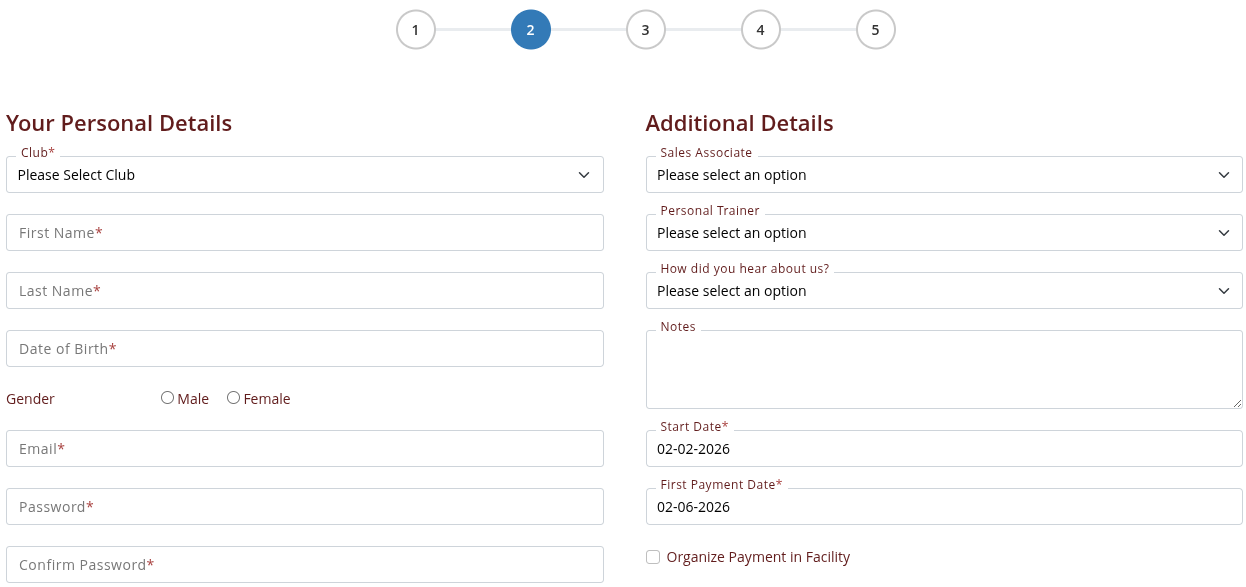Select the Email input box
Screen dimensions: 1246x587
[x=304, y=449]
